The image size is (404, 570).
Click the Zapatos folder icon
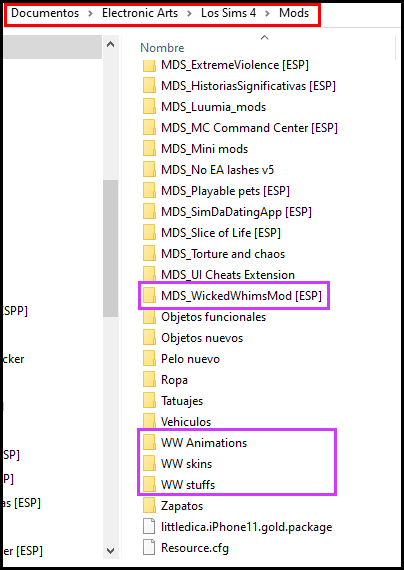pos(149,506)
